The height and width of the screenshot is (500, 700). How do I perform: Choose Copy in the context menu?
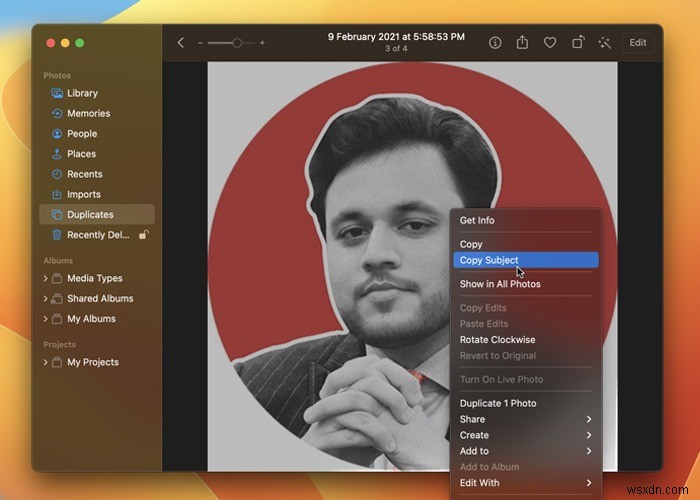[526, 244]
